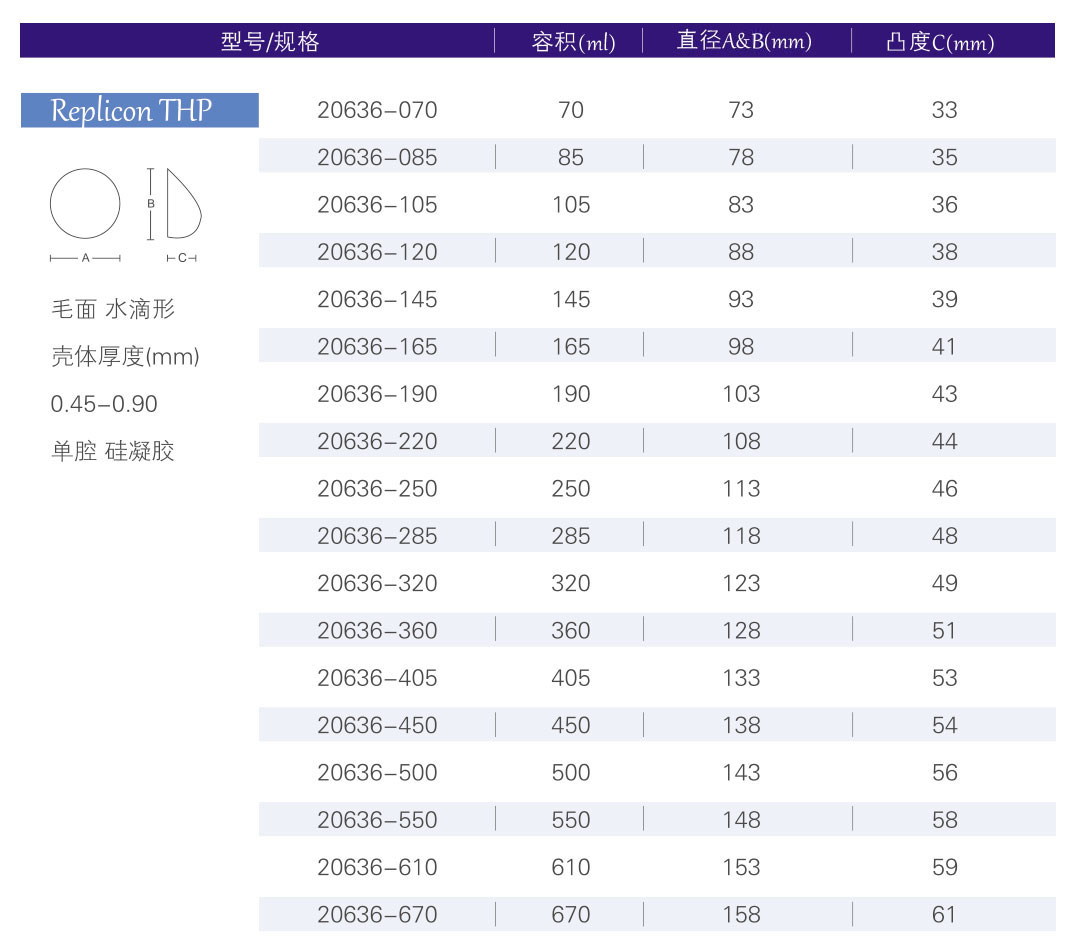Select the teardrop side-profile implant diagram

point(184,203)
